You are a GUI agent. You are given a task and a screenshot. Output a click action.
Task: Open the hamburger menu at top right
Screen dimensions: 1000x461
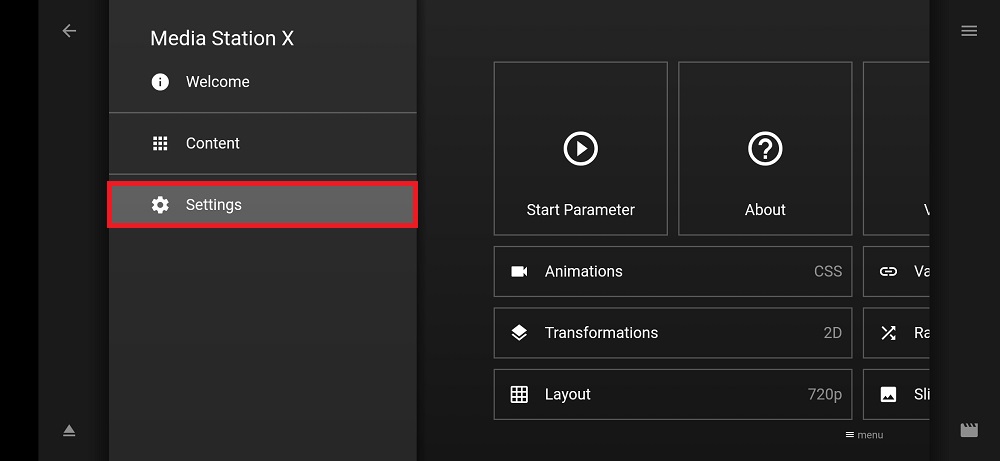tap(969, 31)
